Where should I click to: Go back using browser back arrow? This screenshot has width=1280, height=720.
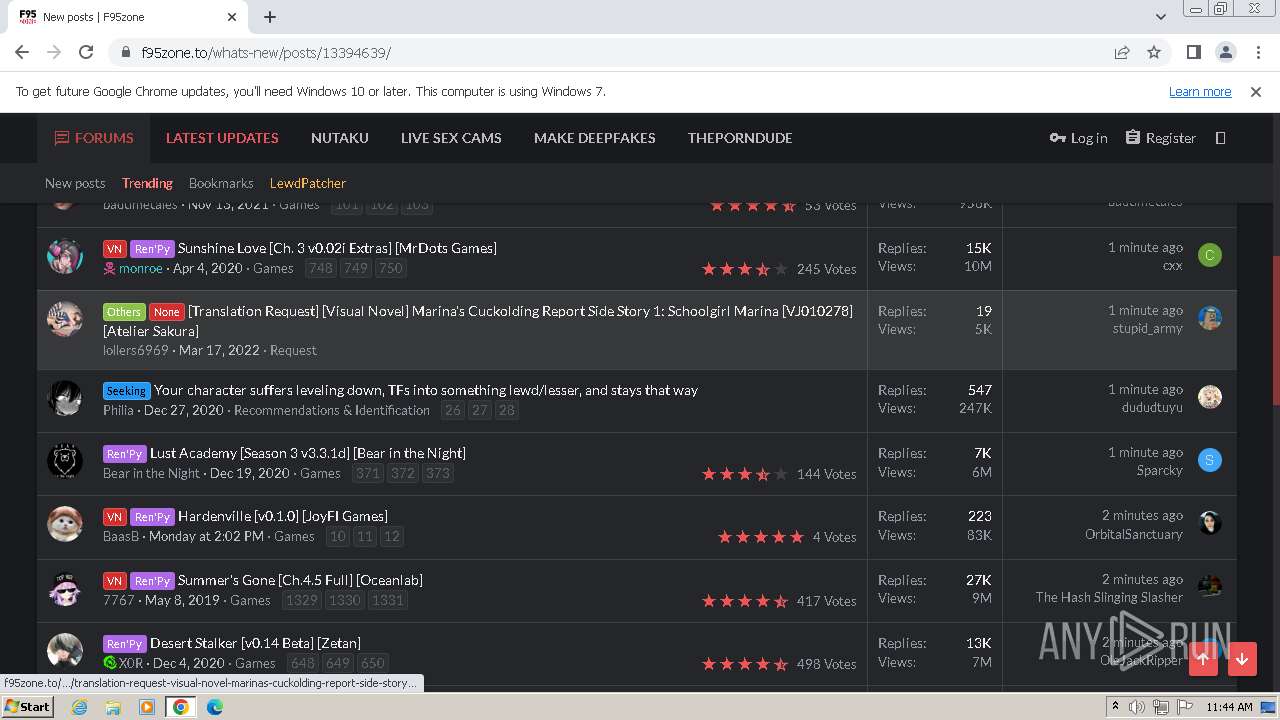(x=22, y=52)
